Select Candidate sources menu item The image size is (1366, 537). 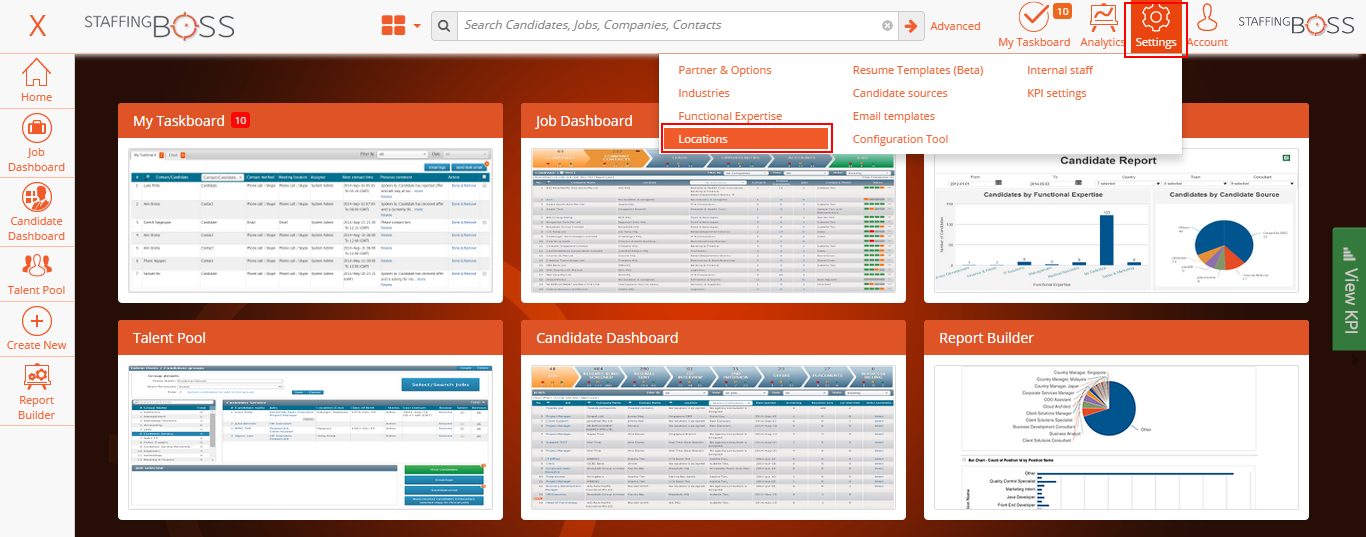click(900, 93)
